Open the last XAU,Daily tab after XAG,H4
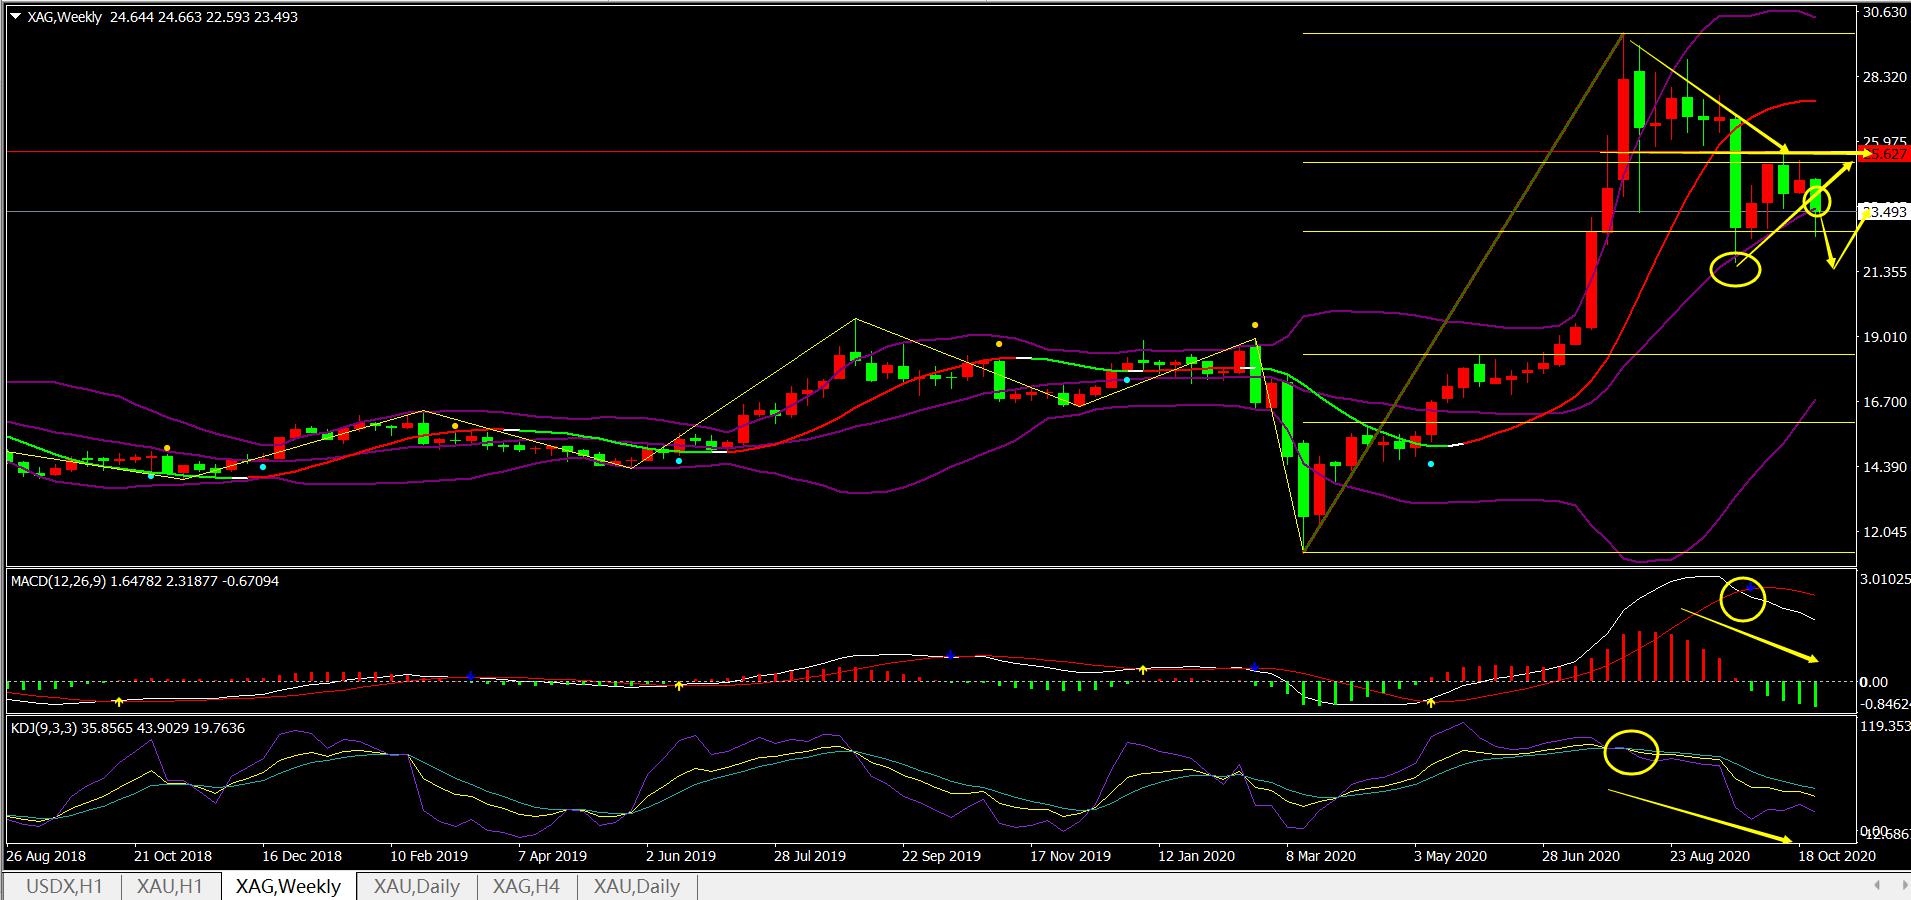The image size is (1911, 900). (x=637, y=886)
